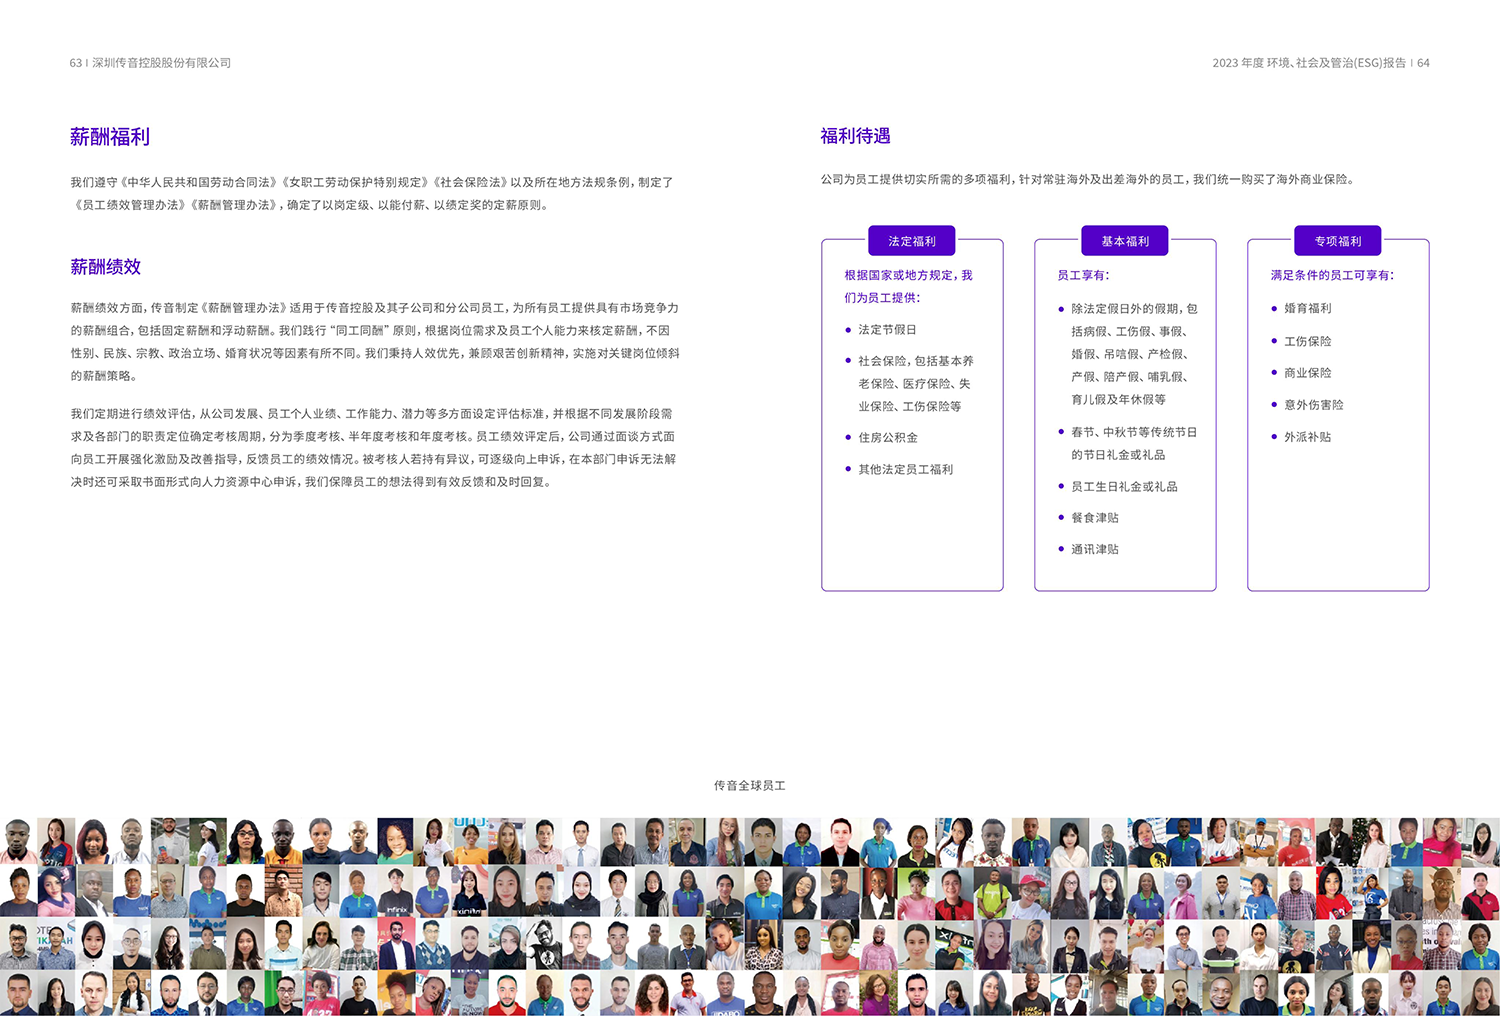
Task: Click the 婚育福利 bullet item
Action: 1308,309
